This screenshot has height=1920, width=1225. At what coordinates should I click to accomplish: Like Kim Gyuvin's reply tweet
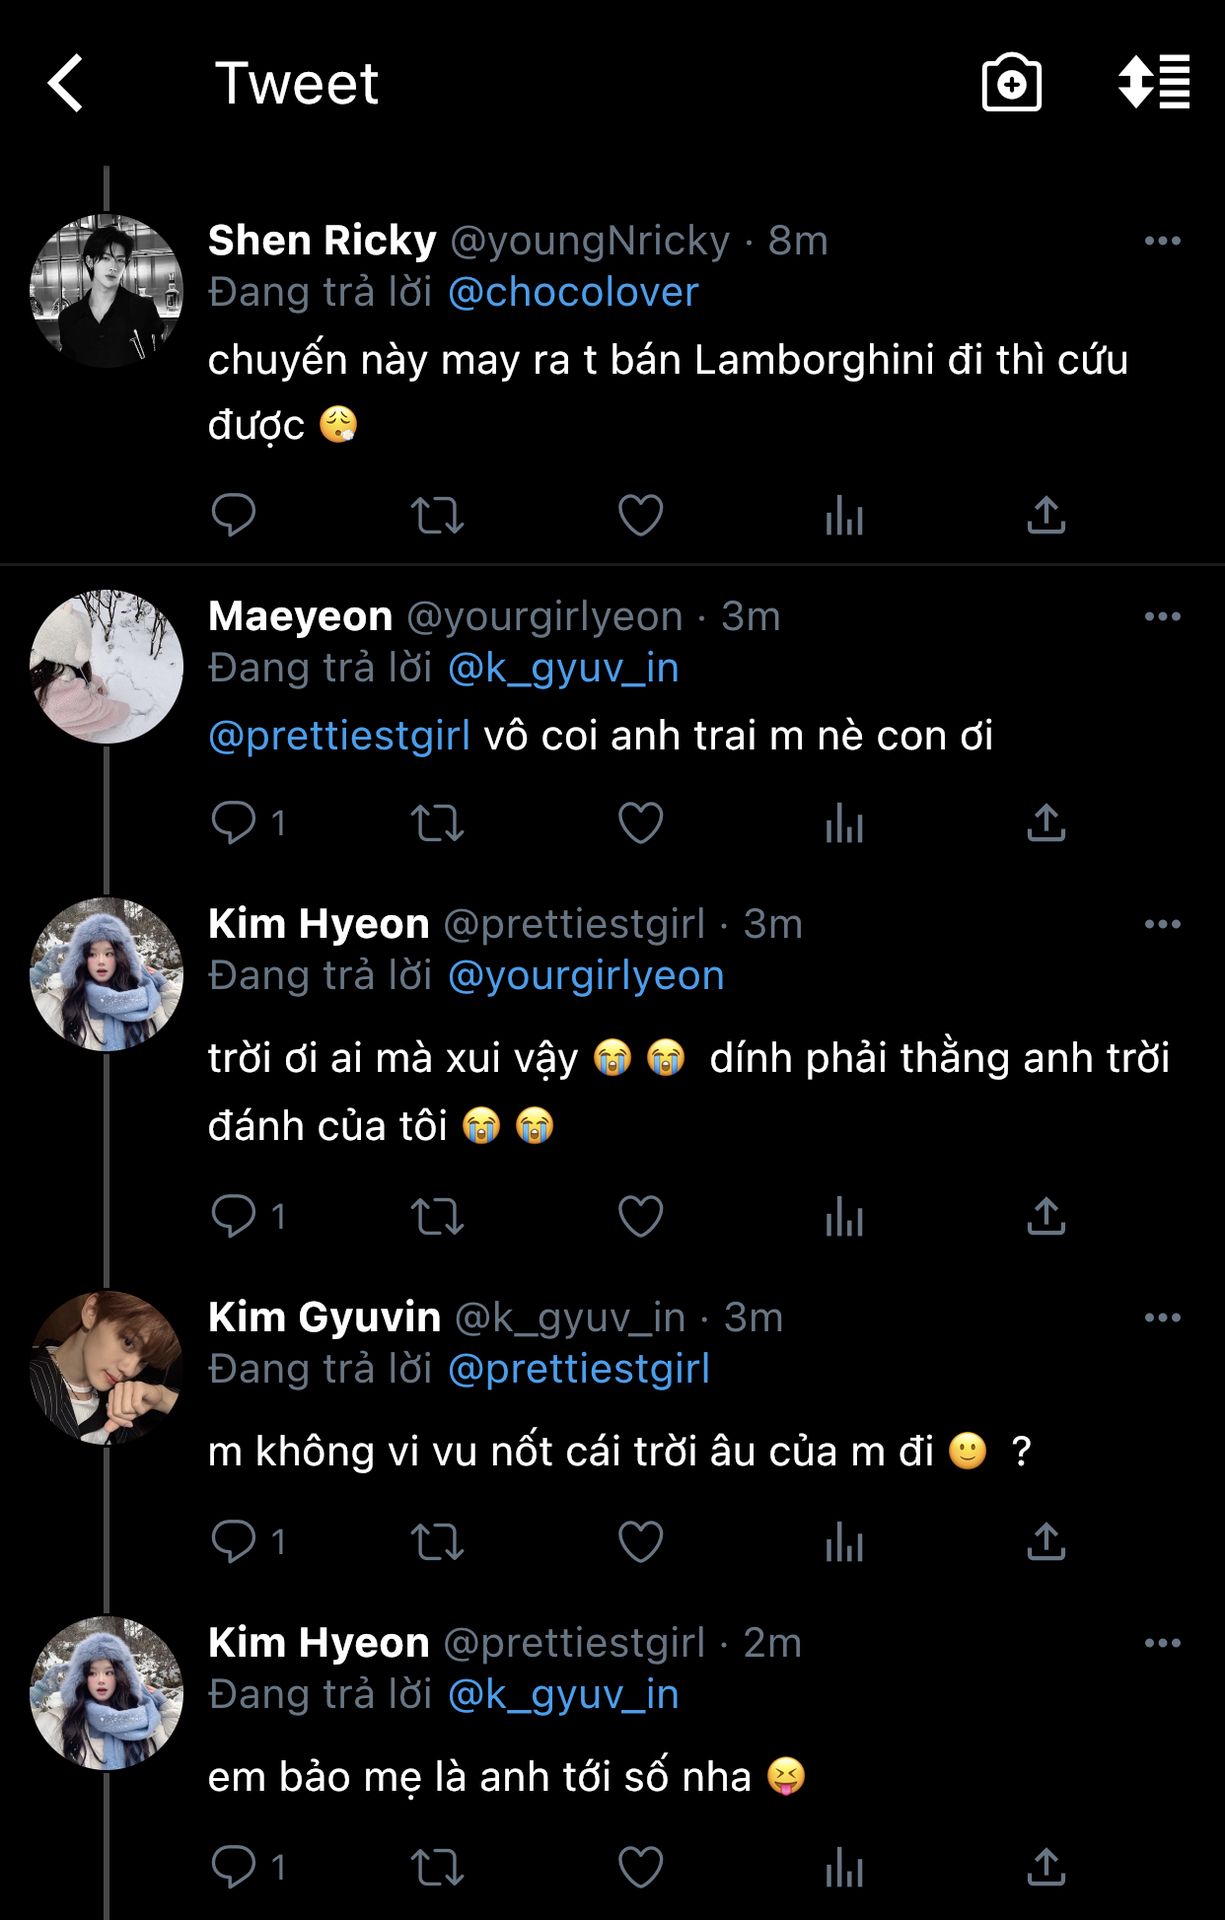pyautogui.click(x=640, y=1541)
